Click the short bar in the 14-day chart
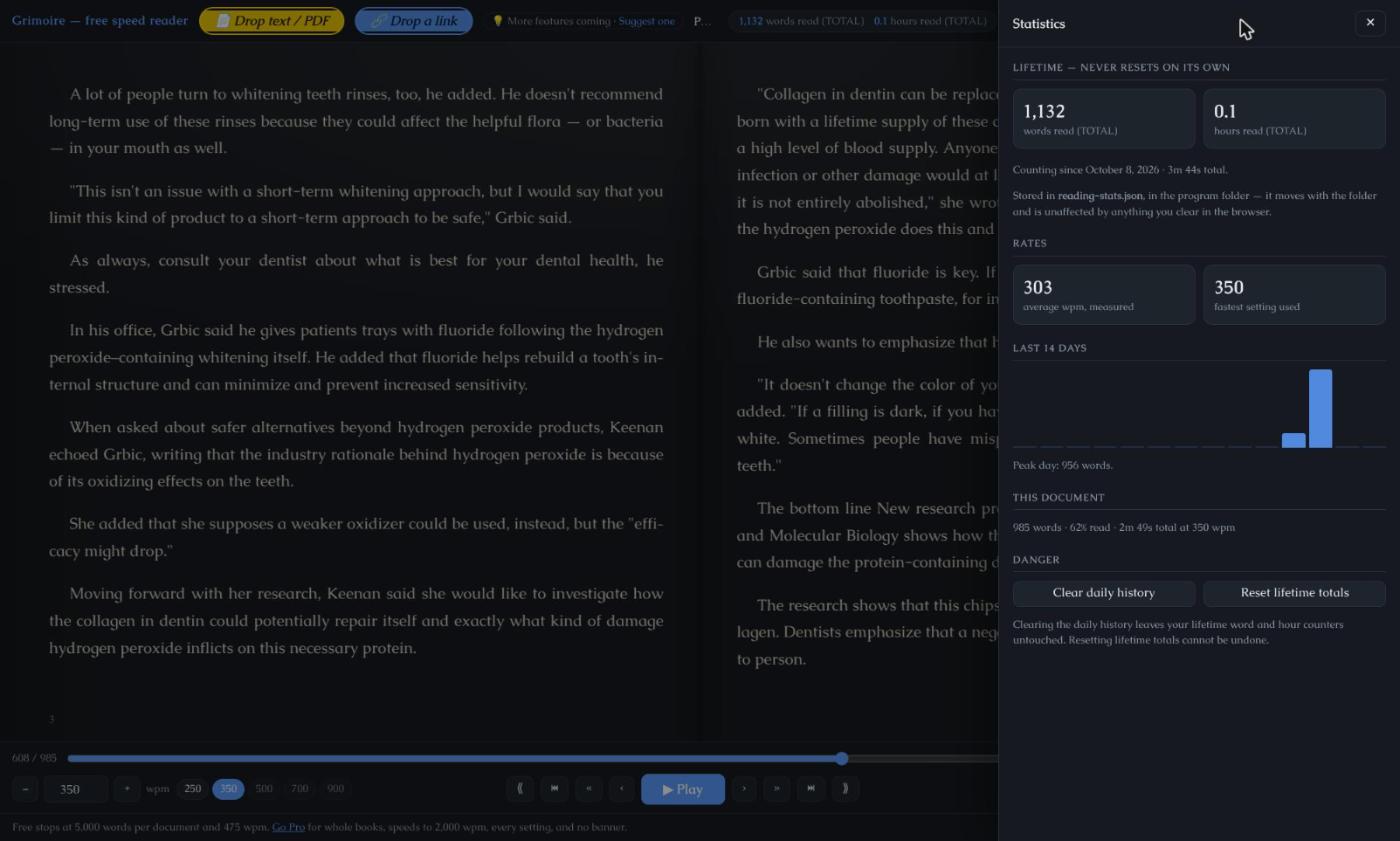This screenshot has width=1400, height=841. coord(1293,440)
